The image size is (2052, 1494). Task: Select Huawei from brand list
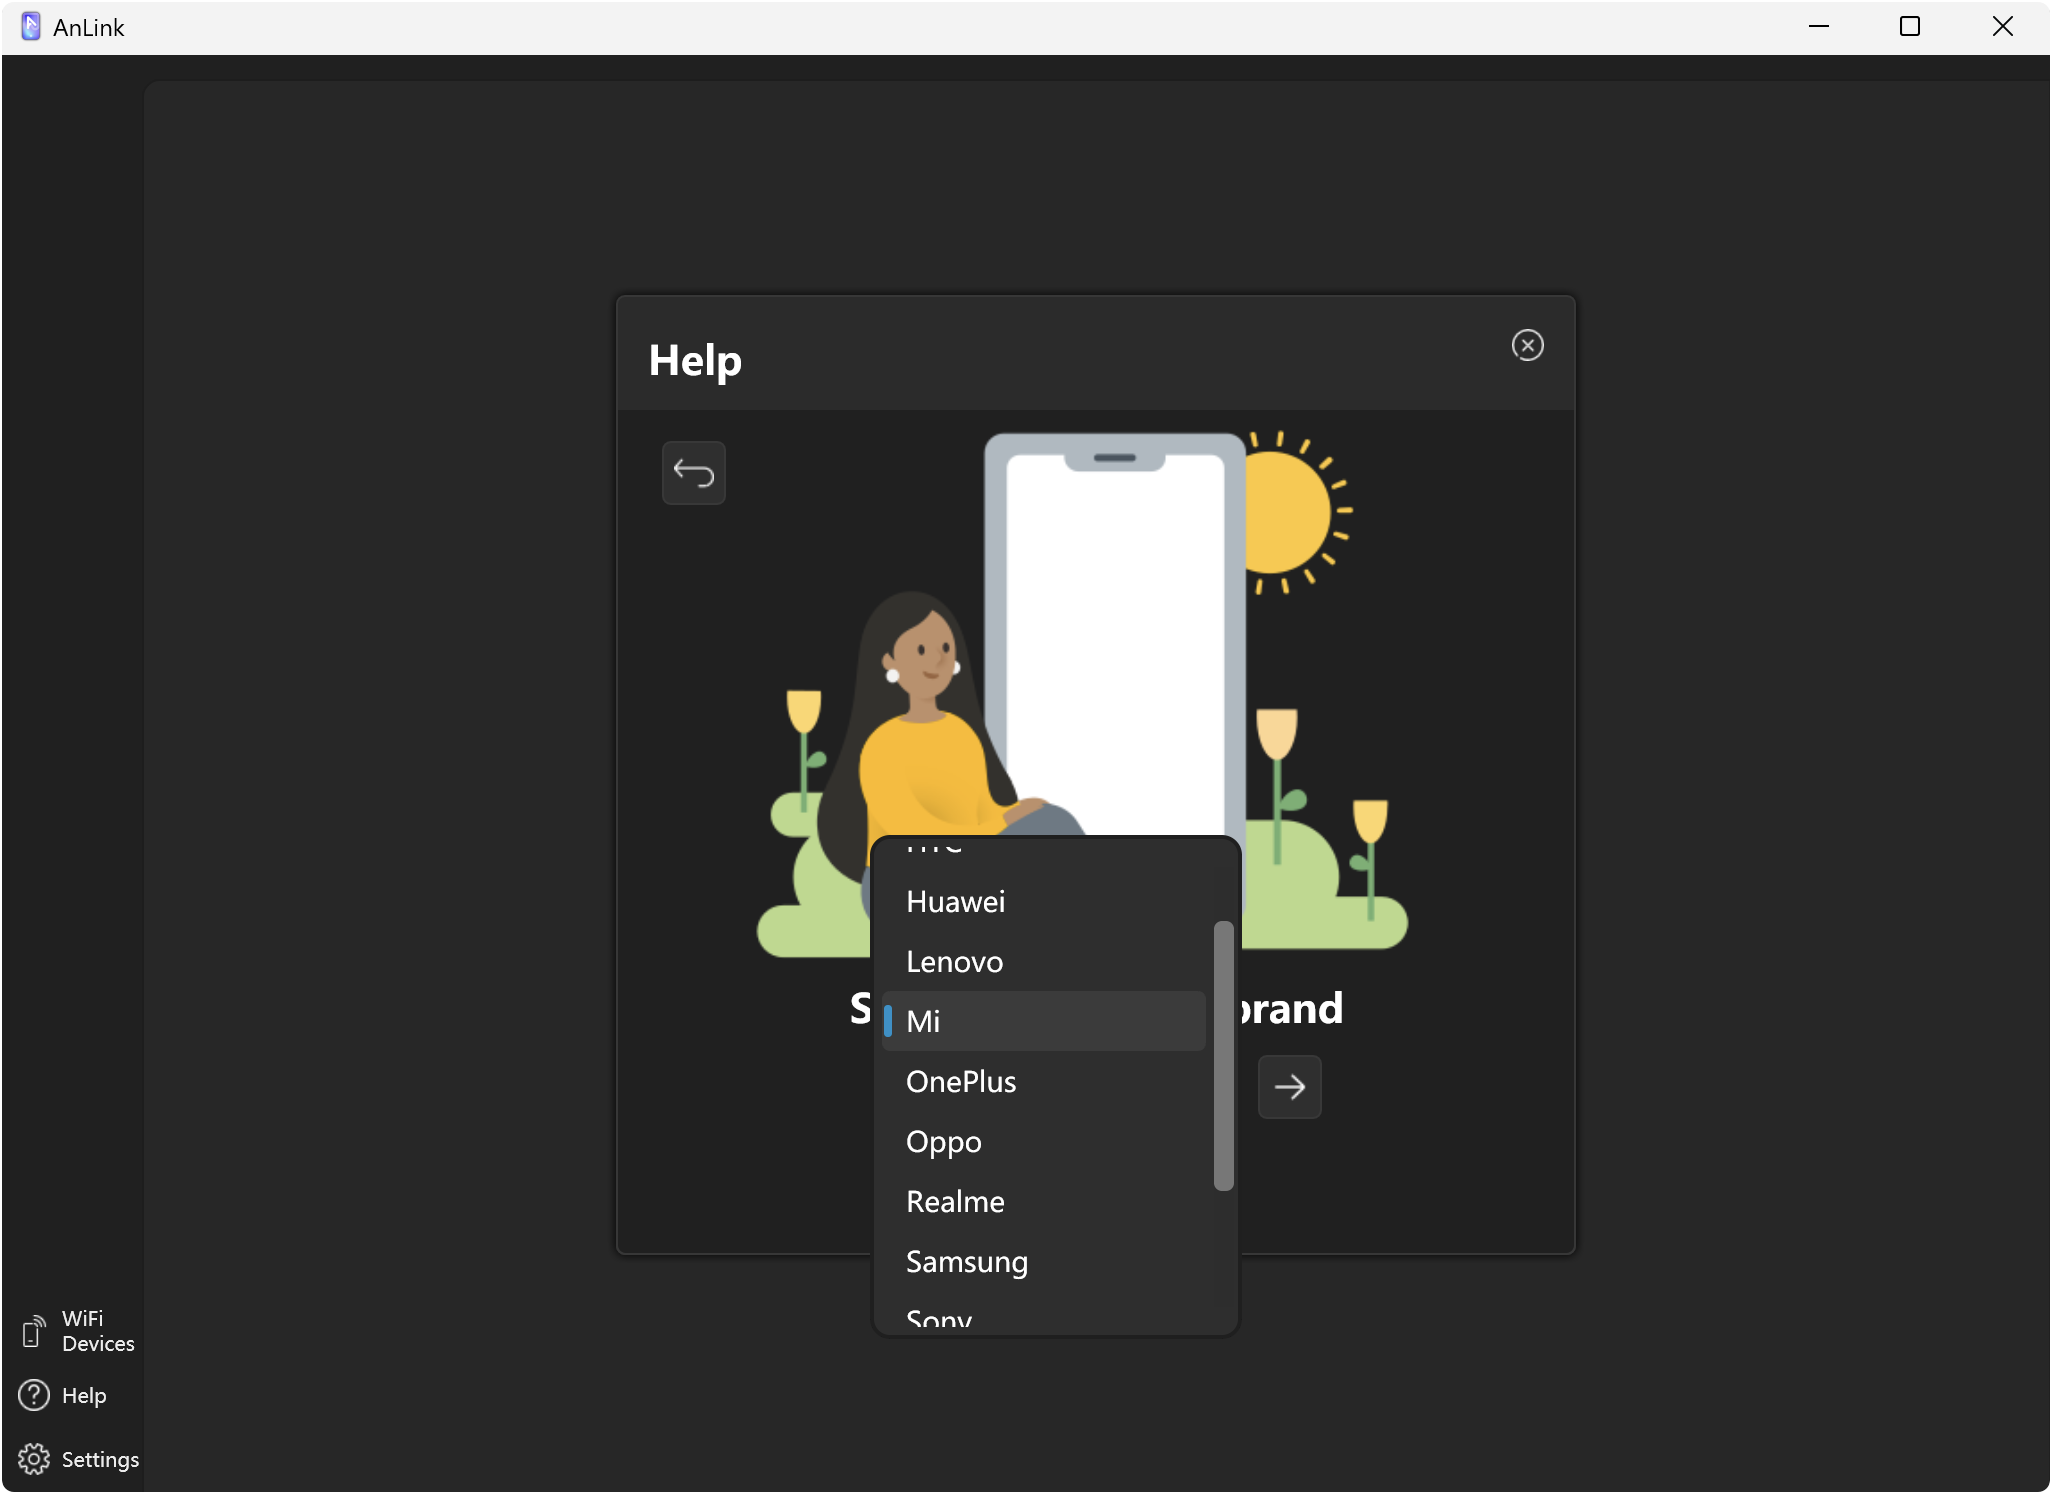[955, 902]
